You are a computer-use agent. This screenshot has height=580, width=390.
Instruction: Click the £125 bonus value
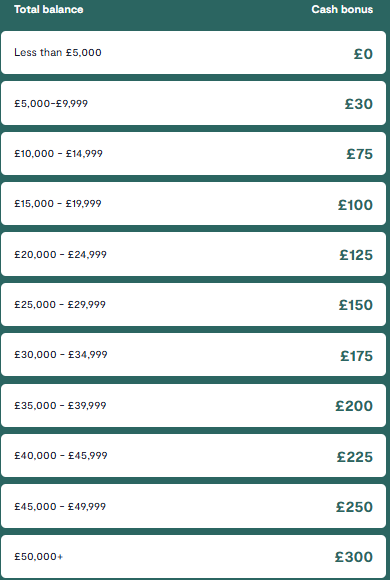coord(356,255)
